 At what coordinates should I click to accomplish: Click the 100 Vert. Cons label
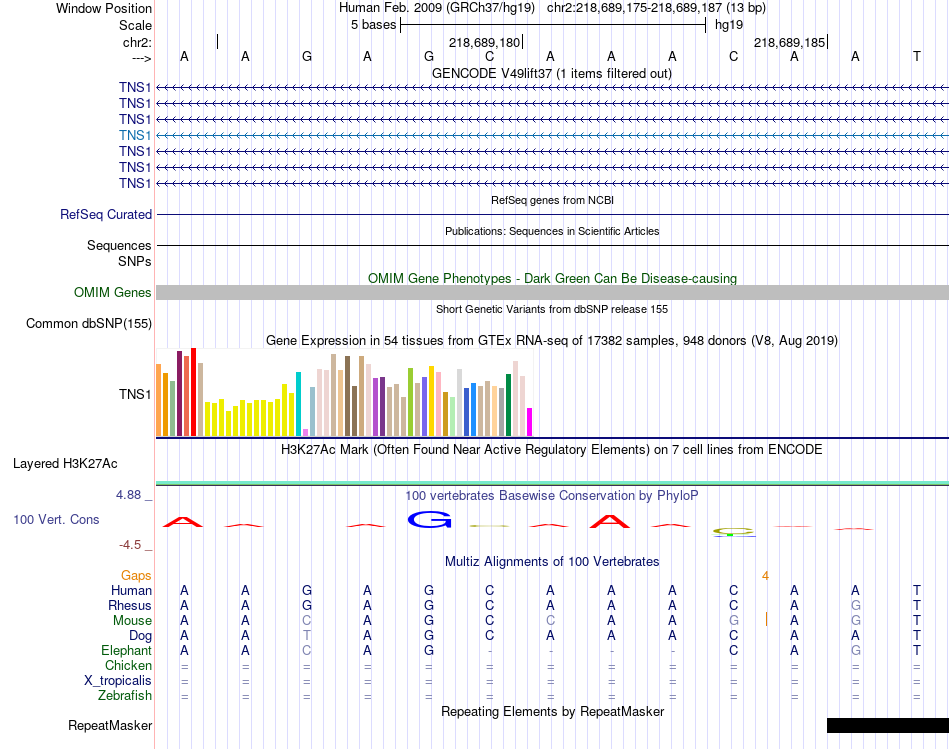pyautogui.click(x=56, y=520)
